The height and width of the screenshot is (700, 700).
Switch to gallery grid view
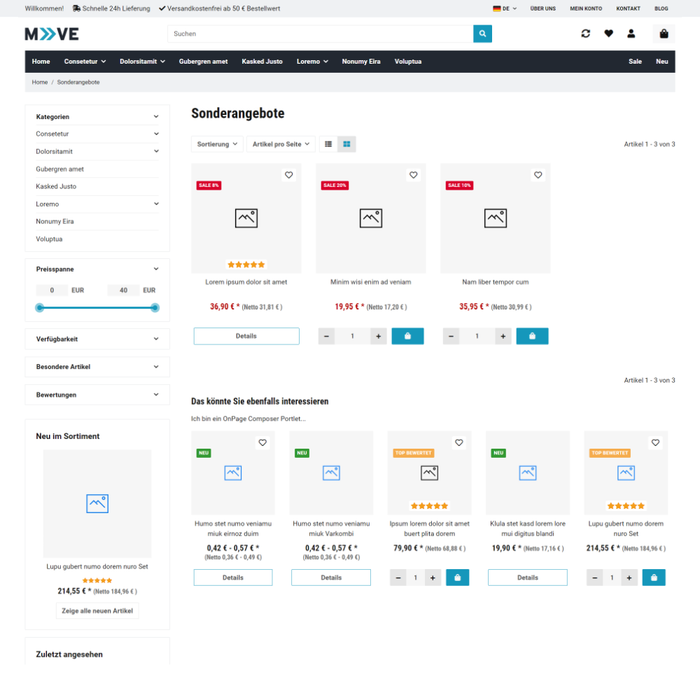click(x=346, y=144)
